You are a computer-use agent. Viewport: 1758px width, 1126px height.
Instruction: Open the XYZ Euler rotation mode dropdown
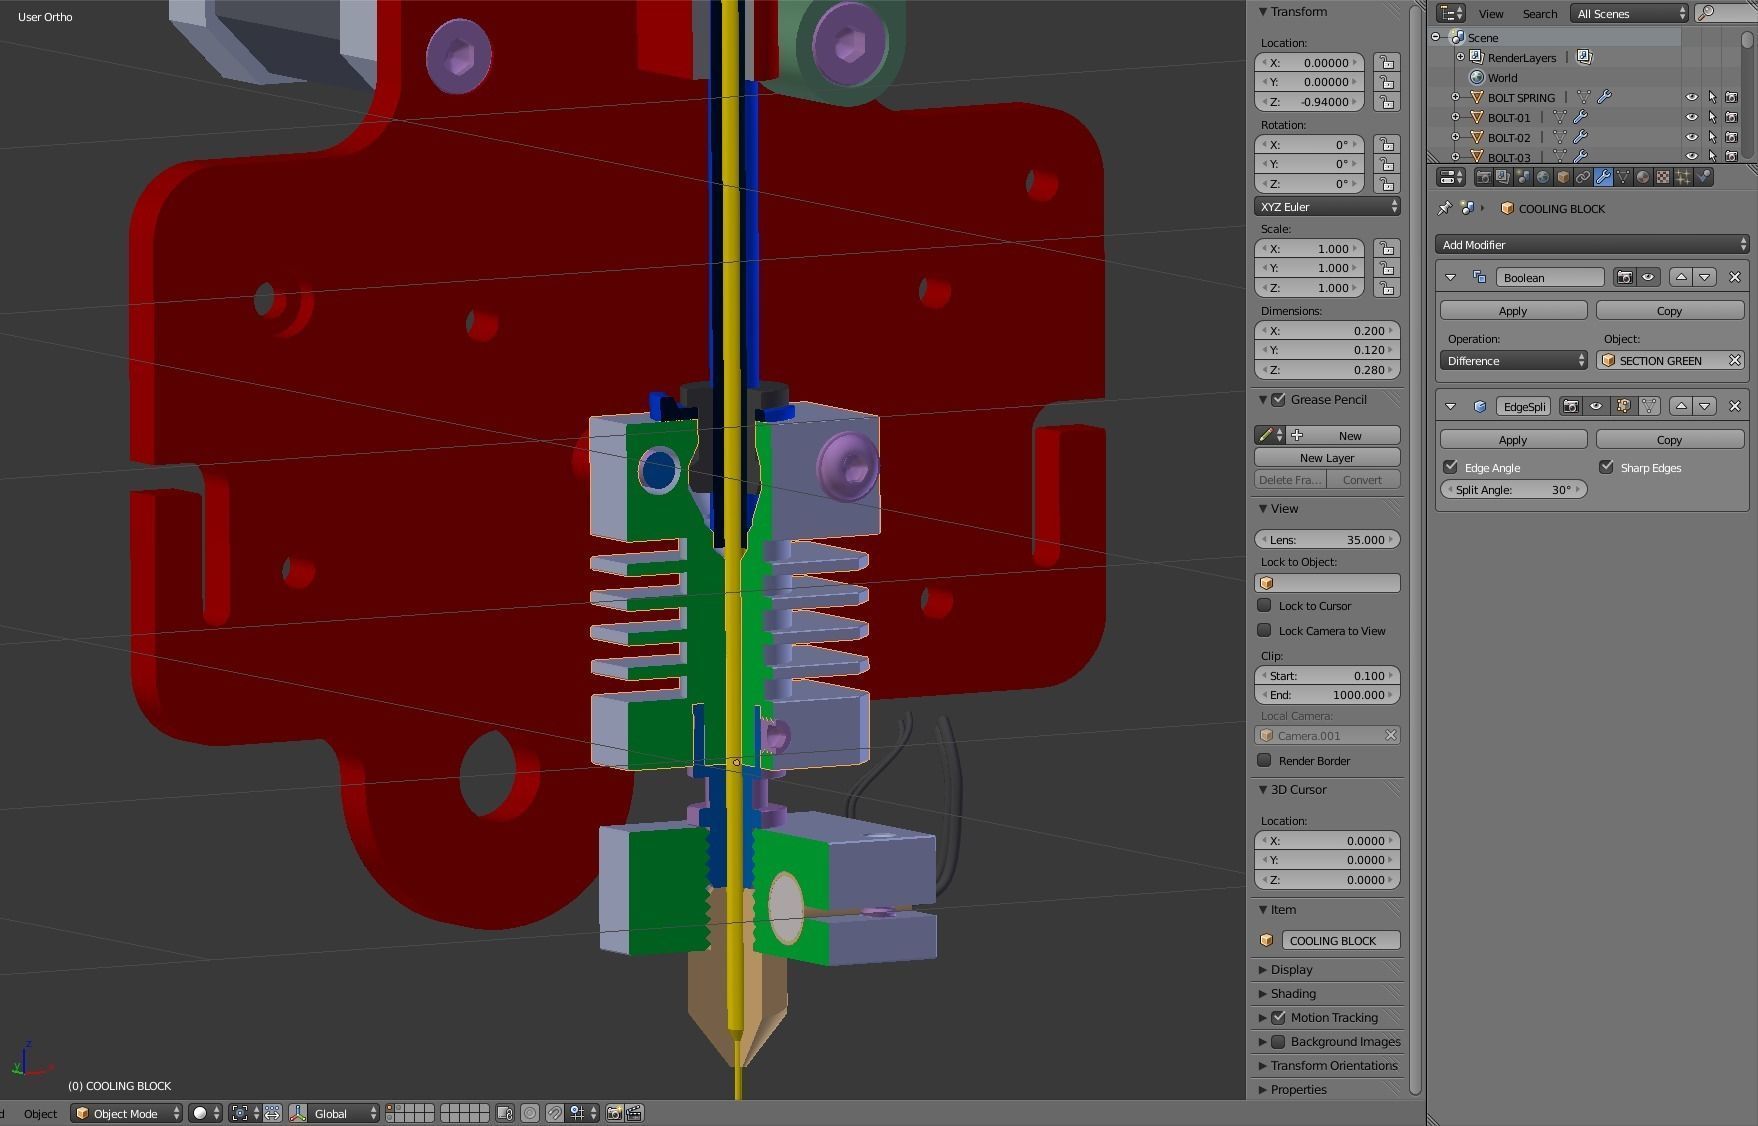[x=1327, y=206]
